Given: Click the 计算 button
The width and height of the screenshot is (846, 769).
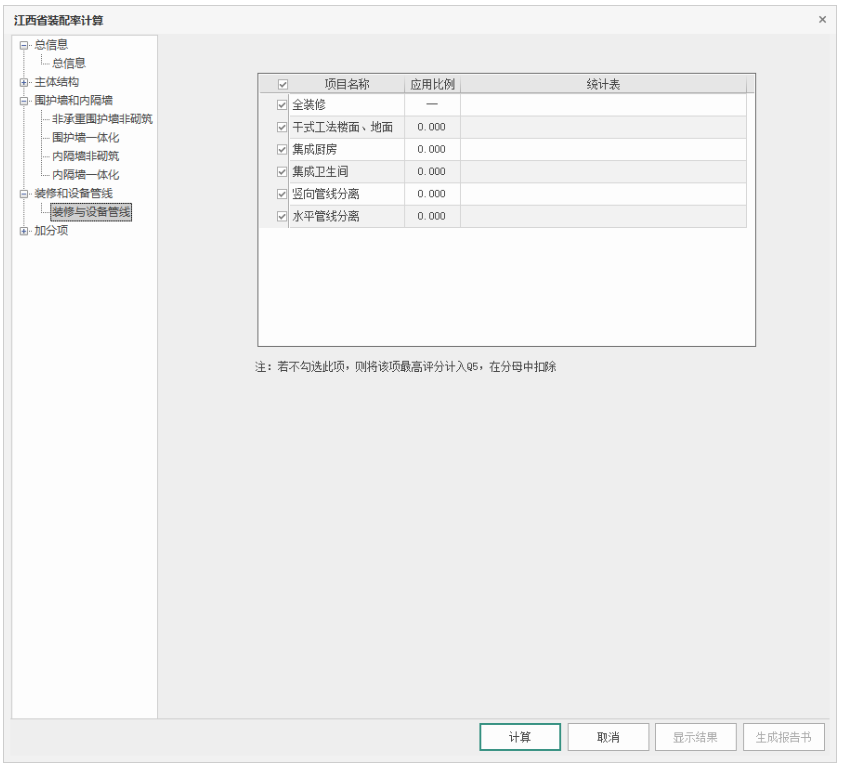Looking at the screenshot, I should [520, 737].
